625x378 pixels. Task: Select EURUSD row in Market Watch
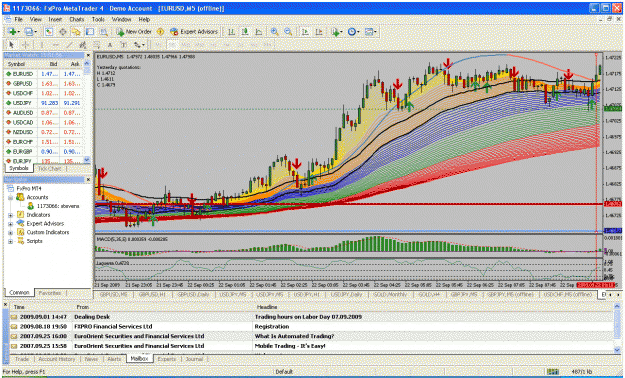(43, 74)
